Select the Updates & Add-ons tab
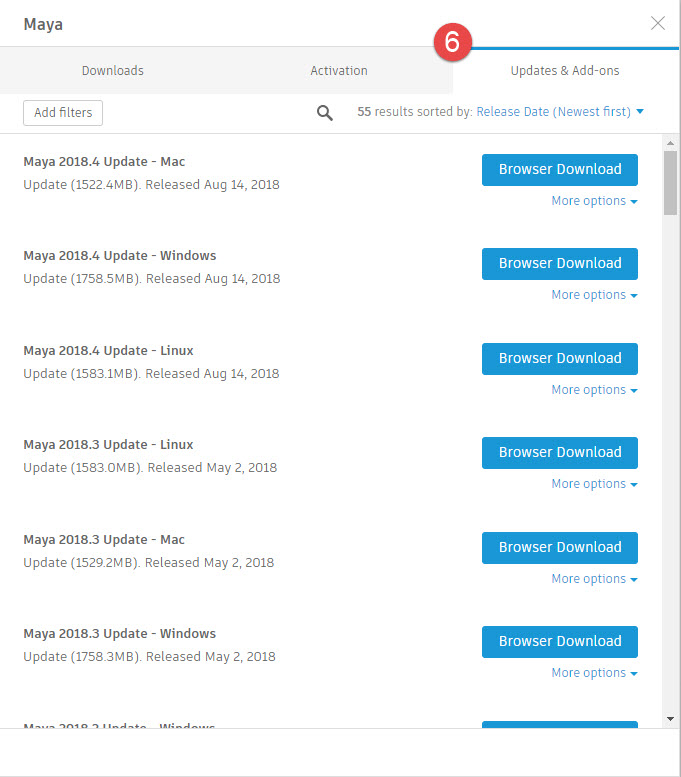This screenshot has height=777, width=681. (x=565, y=71)
